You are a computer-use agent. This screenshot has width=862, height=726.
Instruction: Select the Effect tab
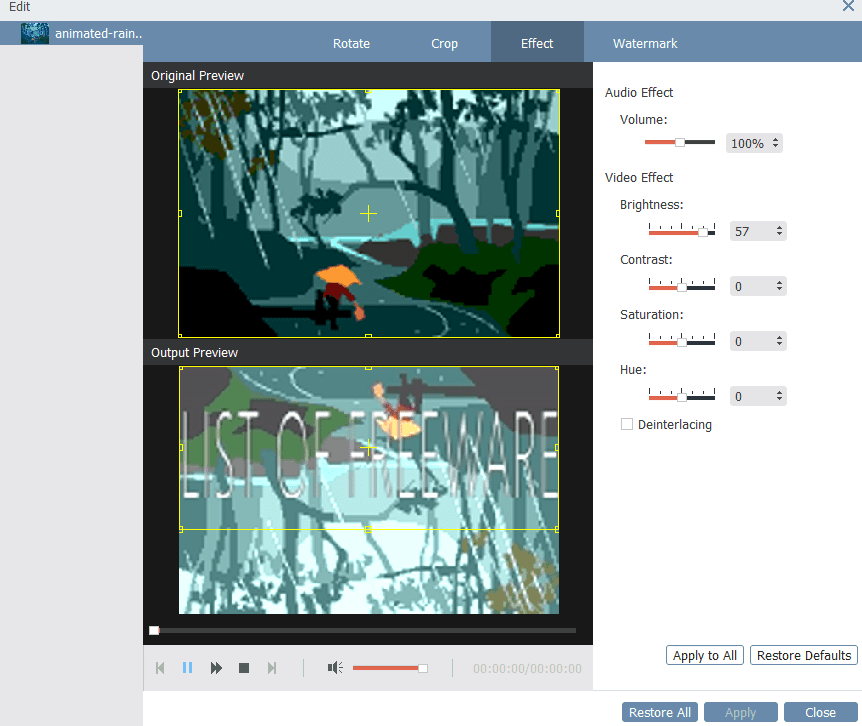537,43
